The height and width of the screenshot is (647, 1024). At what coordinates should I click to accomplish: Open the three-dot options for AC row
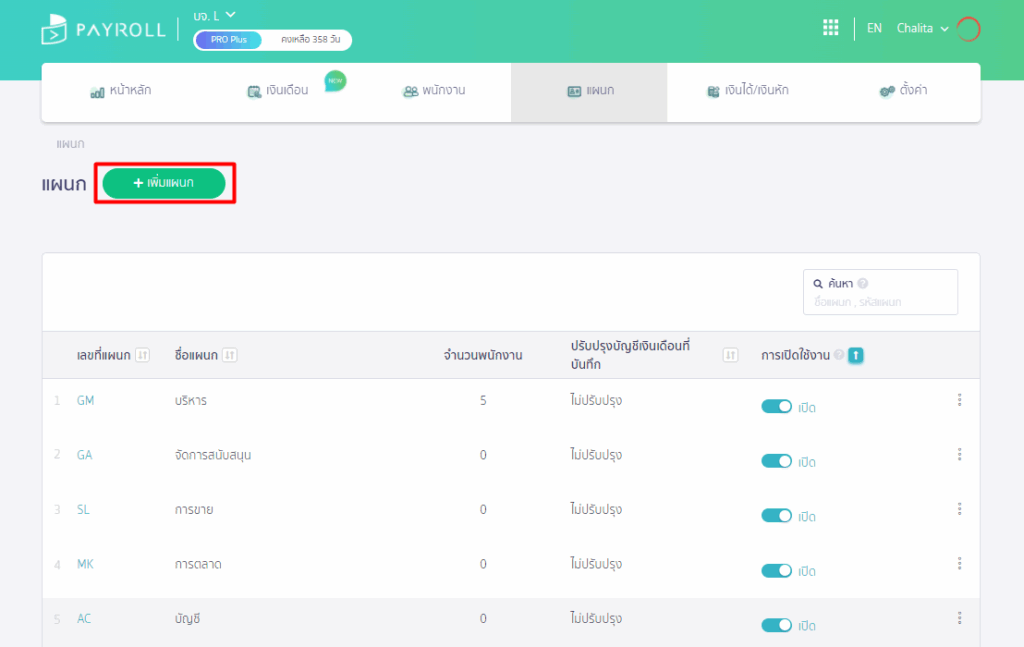click(x=959, y=618)
